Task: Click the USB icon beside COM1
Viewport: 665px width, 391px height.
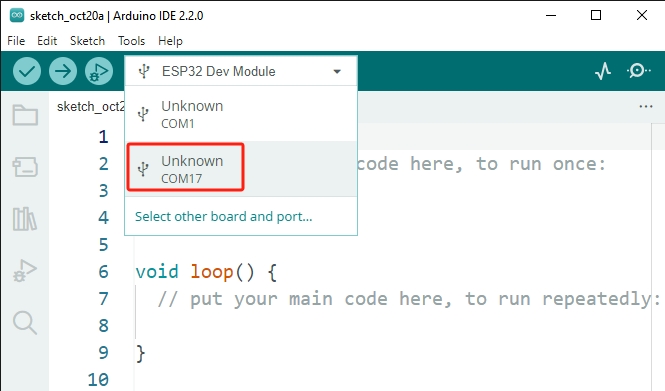Action: coord(143,114)
